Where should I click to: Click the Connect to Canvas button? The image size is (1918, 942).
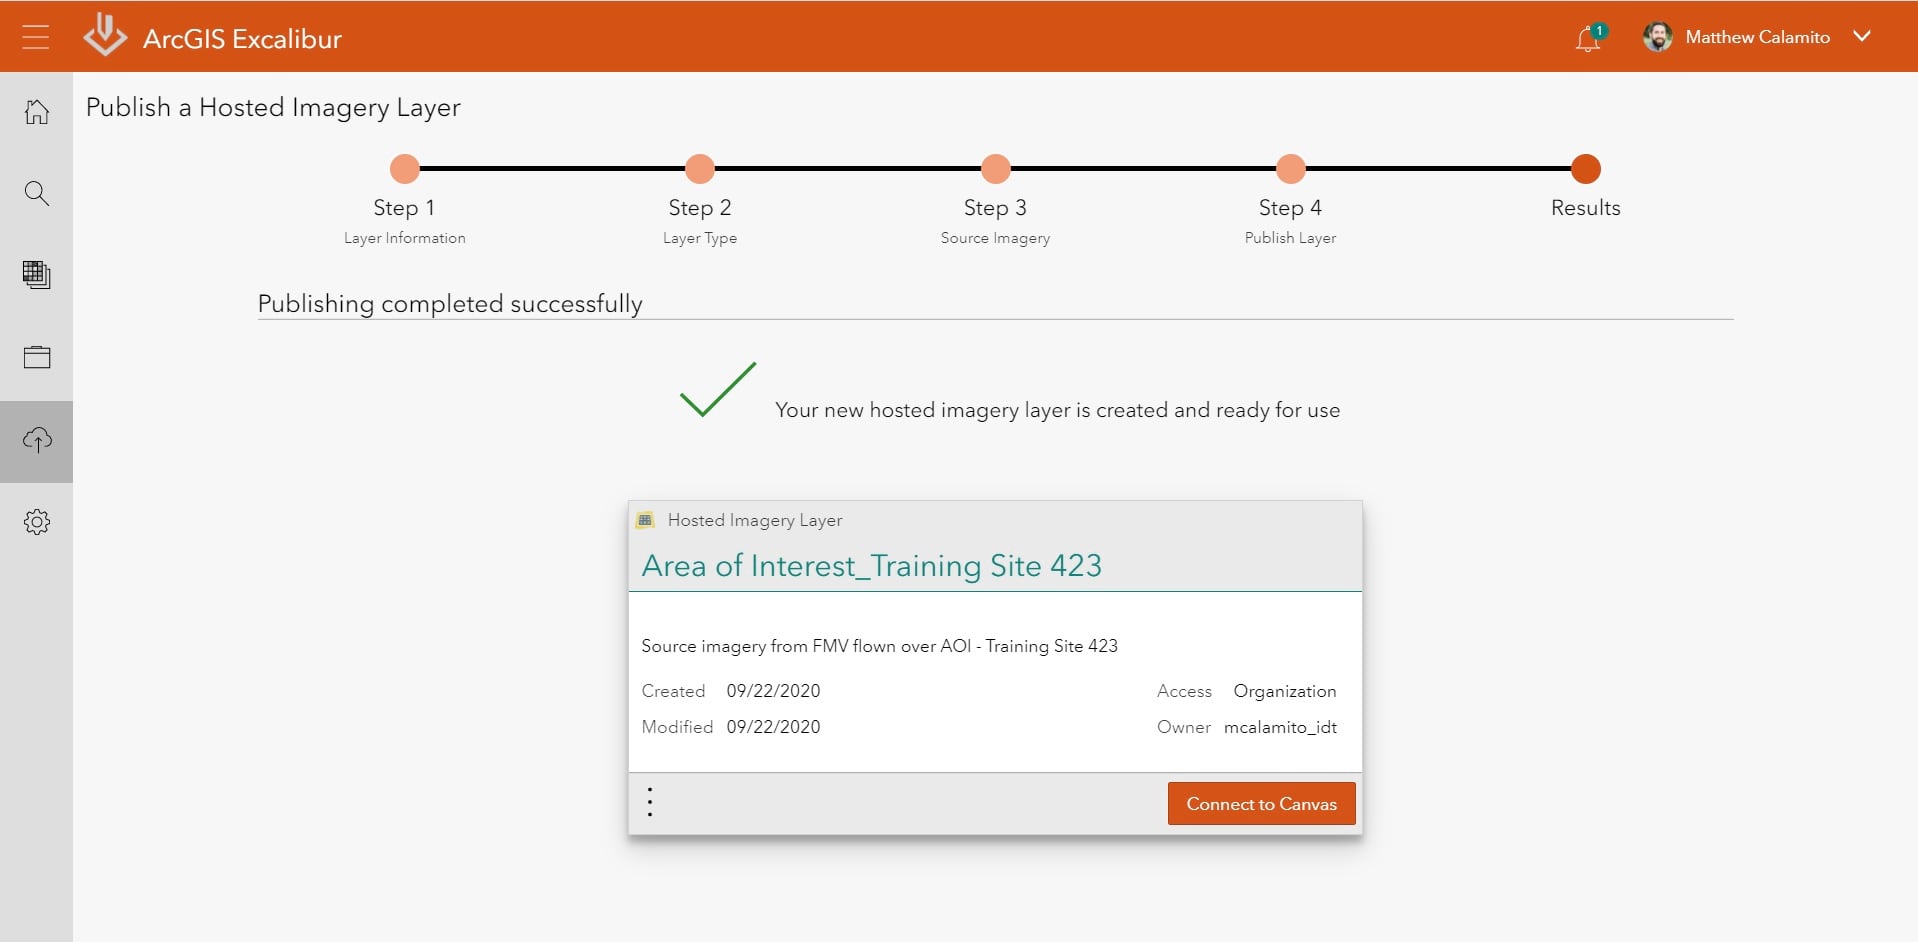(1261, 804)
